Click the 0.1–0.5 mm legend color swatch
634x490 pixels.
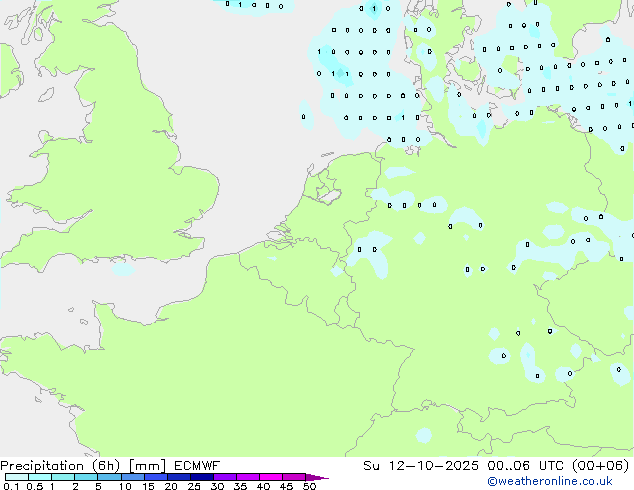click(x=17, y=477)
